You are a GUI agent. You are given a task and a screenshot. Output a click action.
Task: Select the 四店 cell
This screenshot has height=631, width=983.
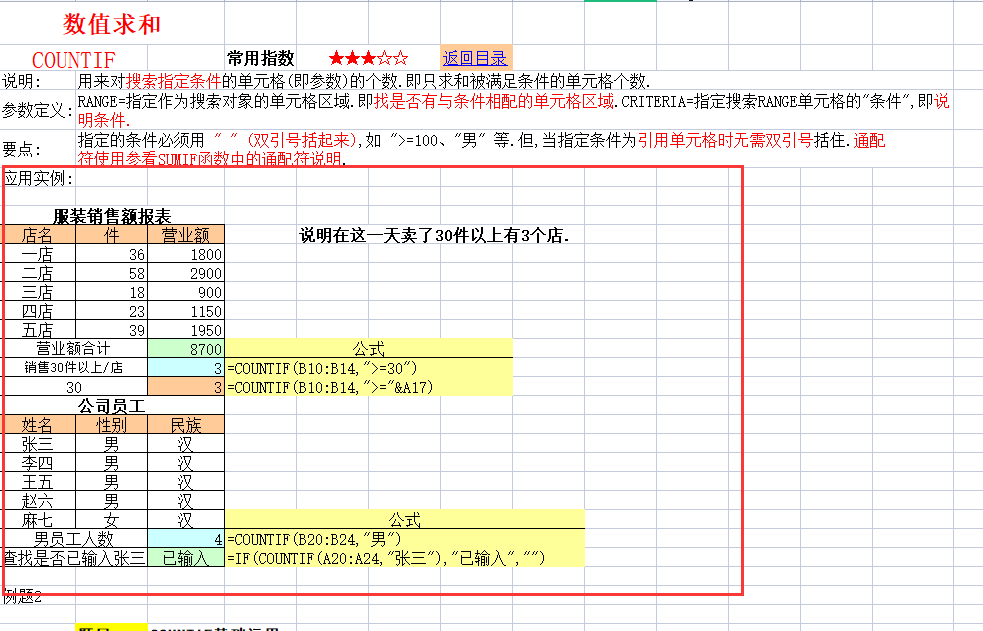pos(39,311)
